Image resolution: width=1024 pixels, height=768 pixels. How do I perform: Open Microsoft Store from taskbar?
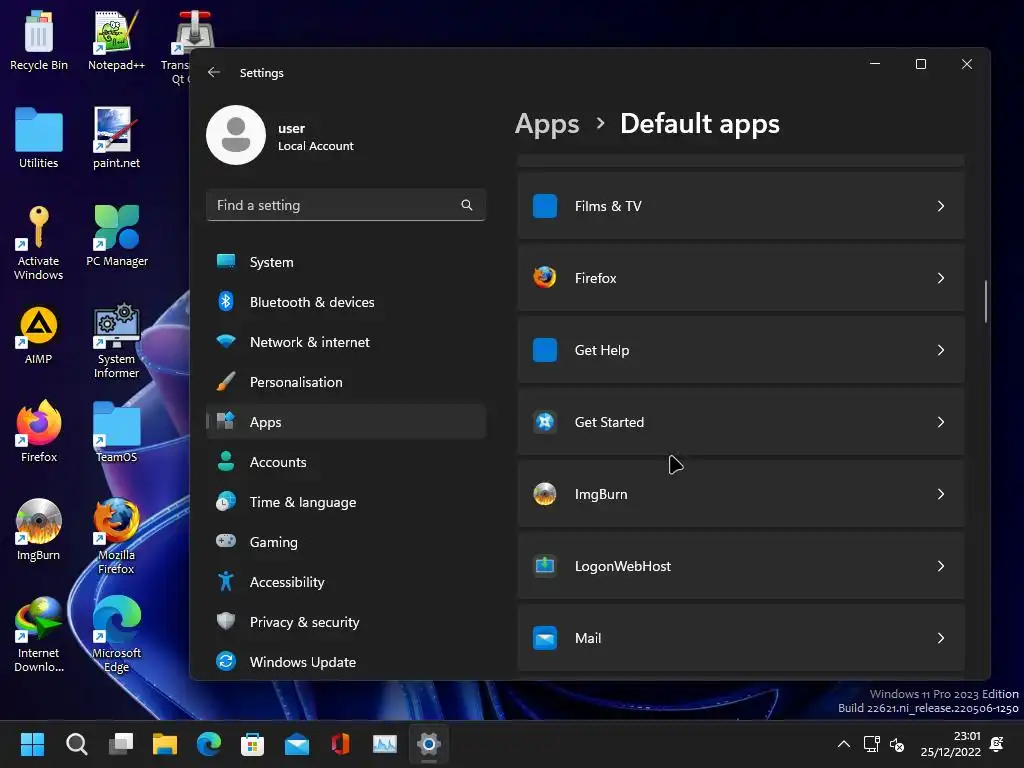click(x=253, y=744)
